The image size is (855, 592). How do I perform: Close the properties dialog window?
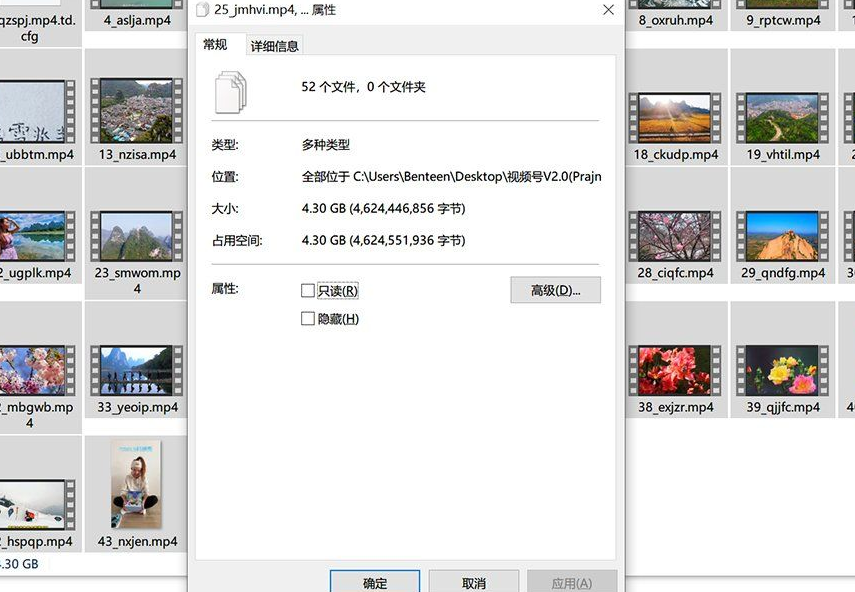click(x=608, y=10)
